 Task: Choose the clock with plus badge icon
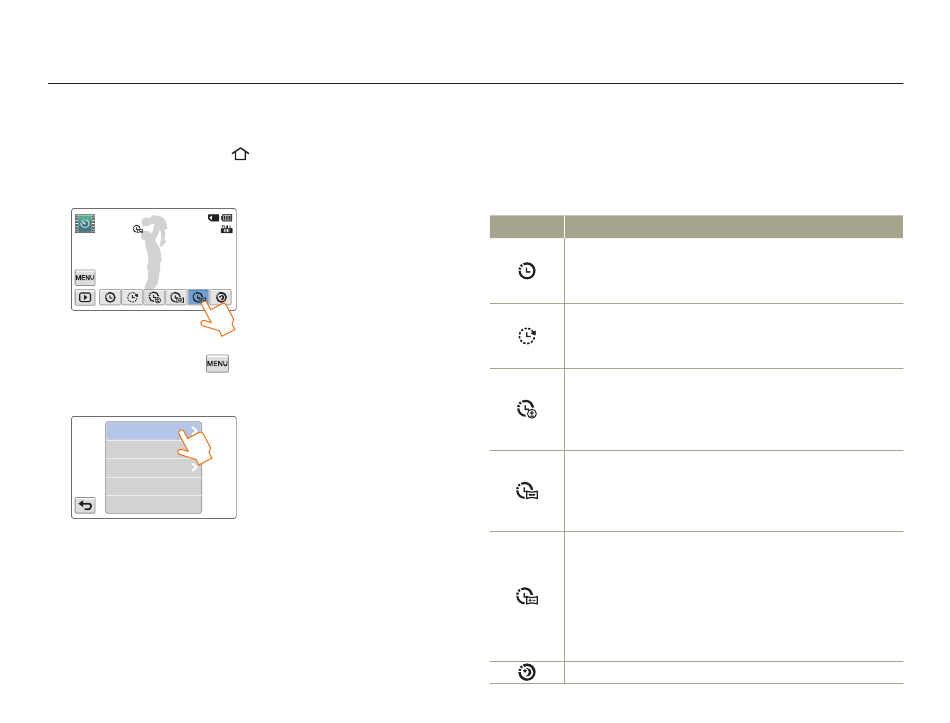[154, 298]
